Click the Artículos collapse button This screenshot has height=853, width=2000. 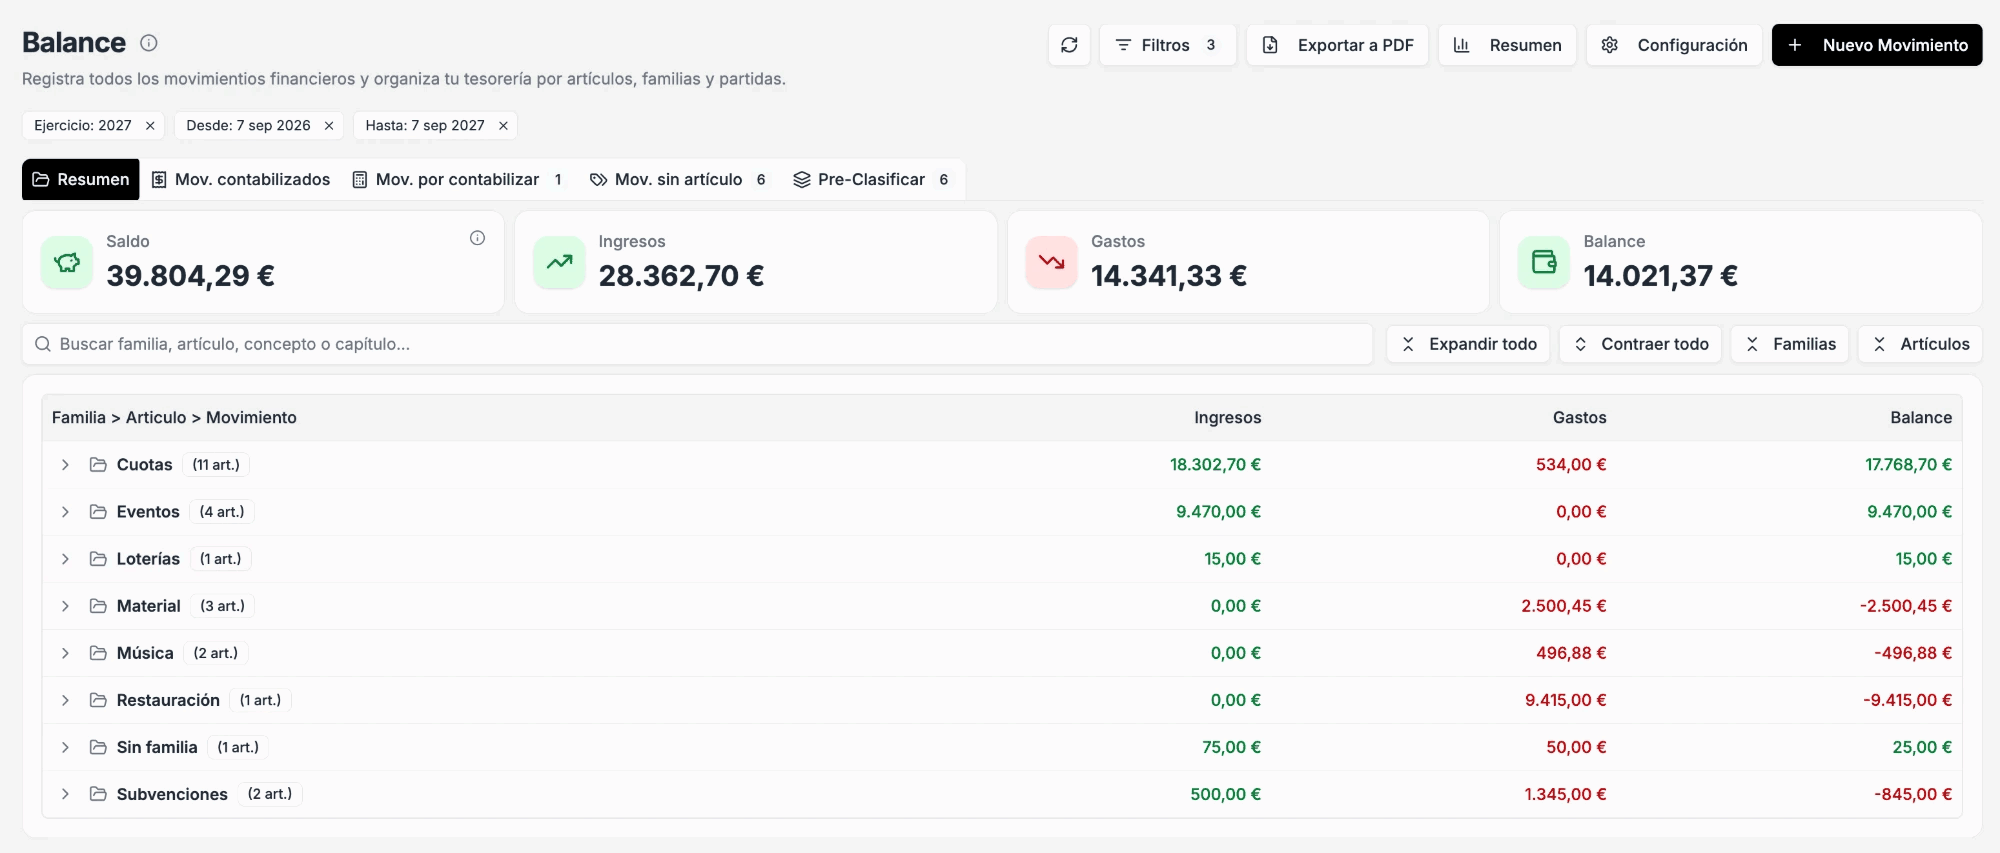[1920, 344]
